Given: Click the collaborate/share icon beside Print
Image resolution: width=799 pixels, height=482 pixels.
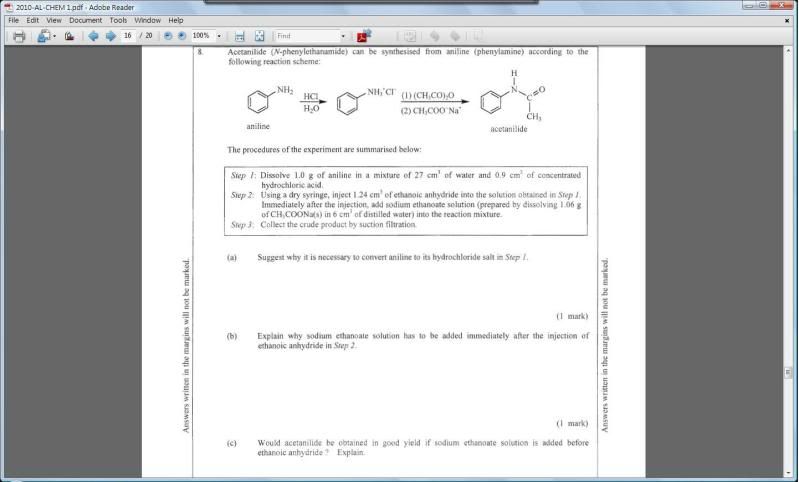Looking at the screenshot, I should click(x=44, y=36).
